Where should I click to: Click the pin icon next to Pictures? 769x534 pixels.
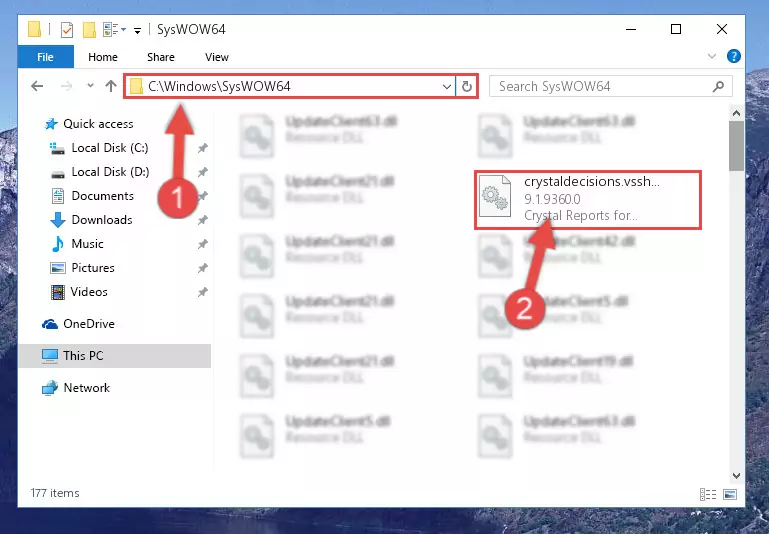pyautogui.click(x=202, y=268)
